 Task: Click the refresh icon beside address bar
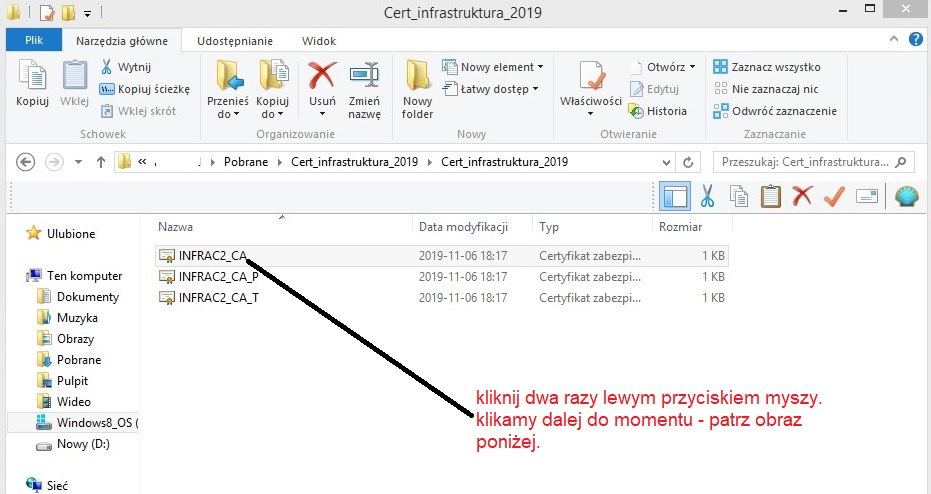pos(687,162)
